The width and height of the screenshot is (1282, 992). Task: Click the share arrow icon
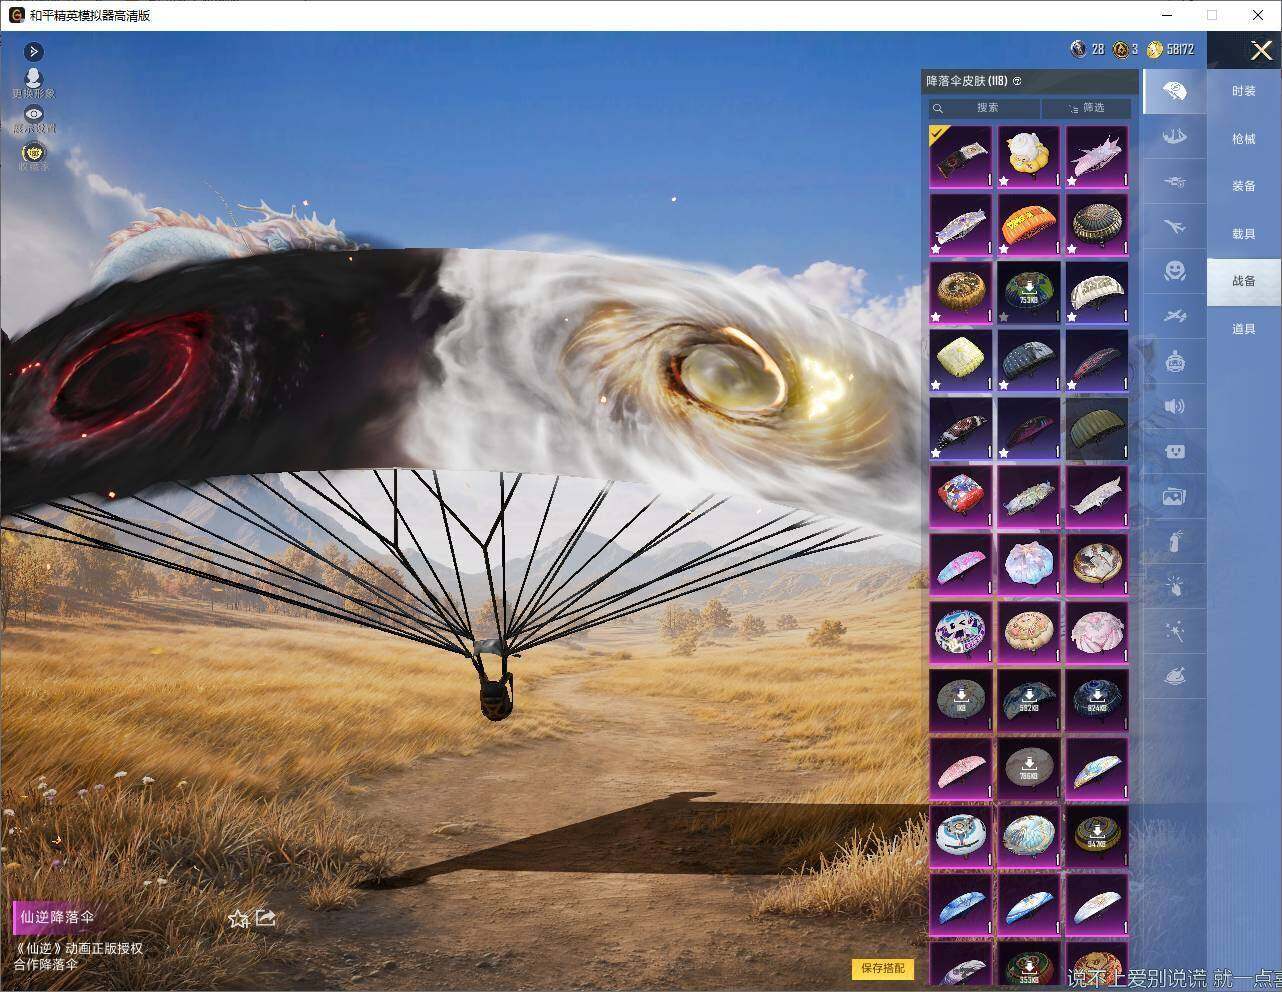(x=266, y=917)
